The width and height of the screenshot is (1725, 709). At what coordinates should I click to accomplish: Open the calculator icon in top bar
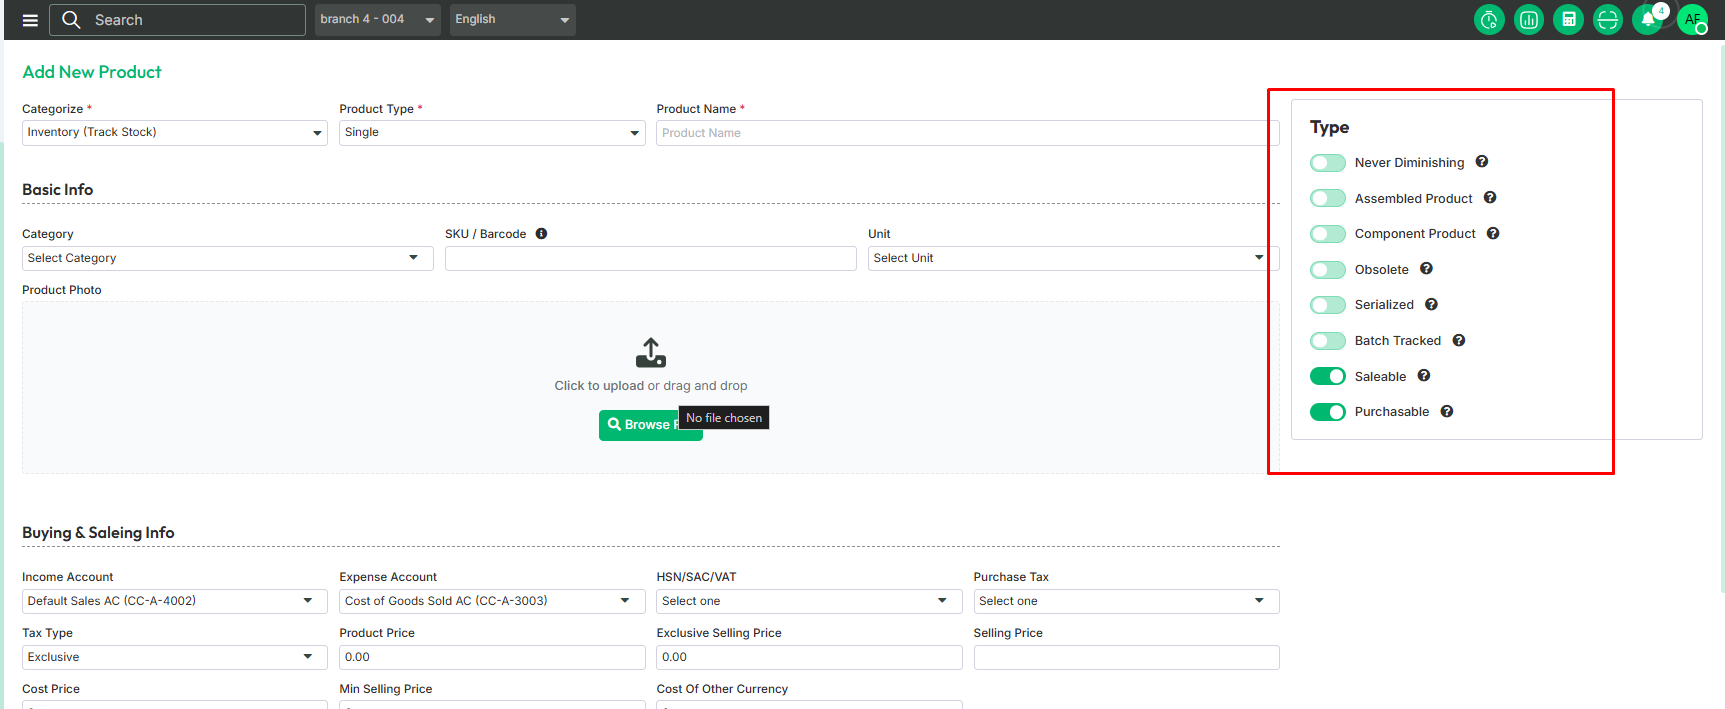(x=1568, y=20)
